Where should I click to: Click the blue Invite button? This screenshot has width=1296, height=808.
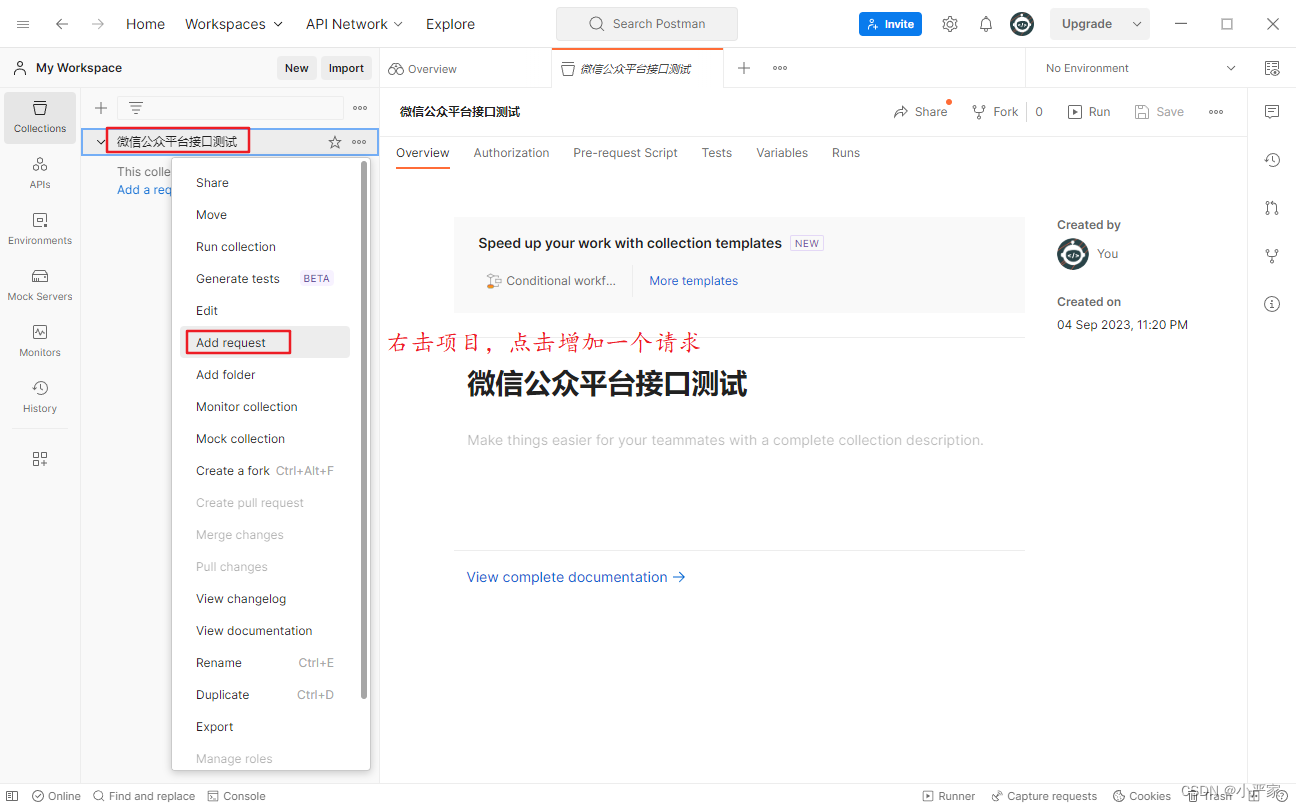[x=890, y=24]
